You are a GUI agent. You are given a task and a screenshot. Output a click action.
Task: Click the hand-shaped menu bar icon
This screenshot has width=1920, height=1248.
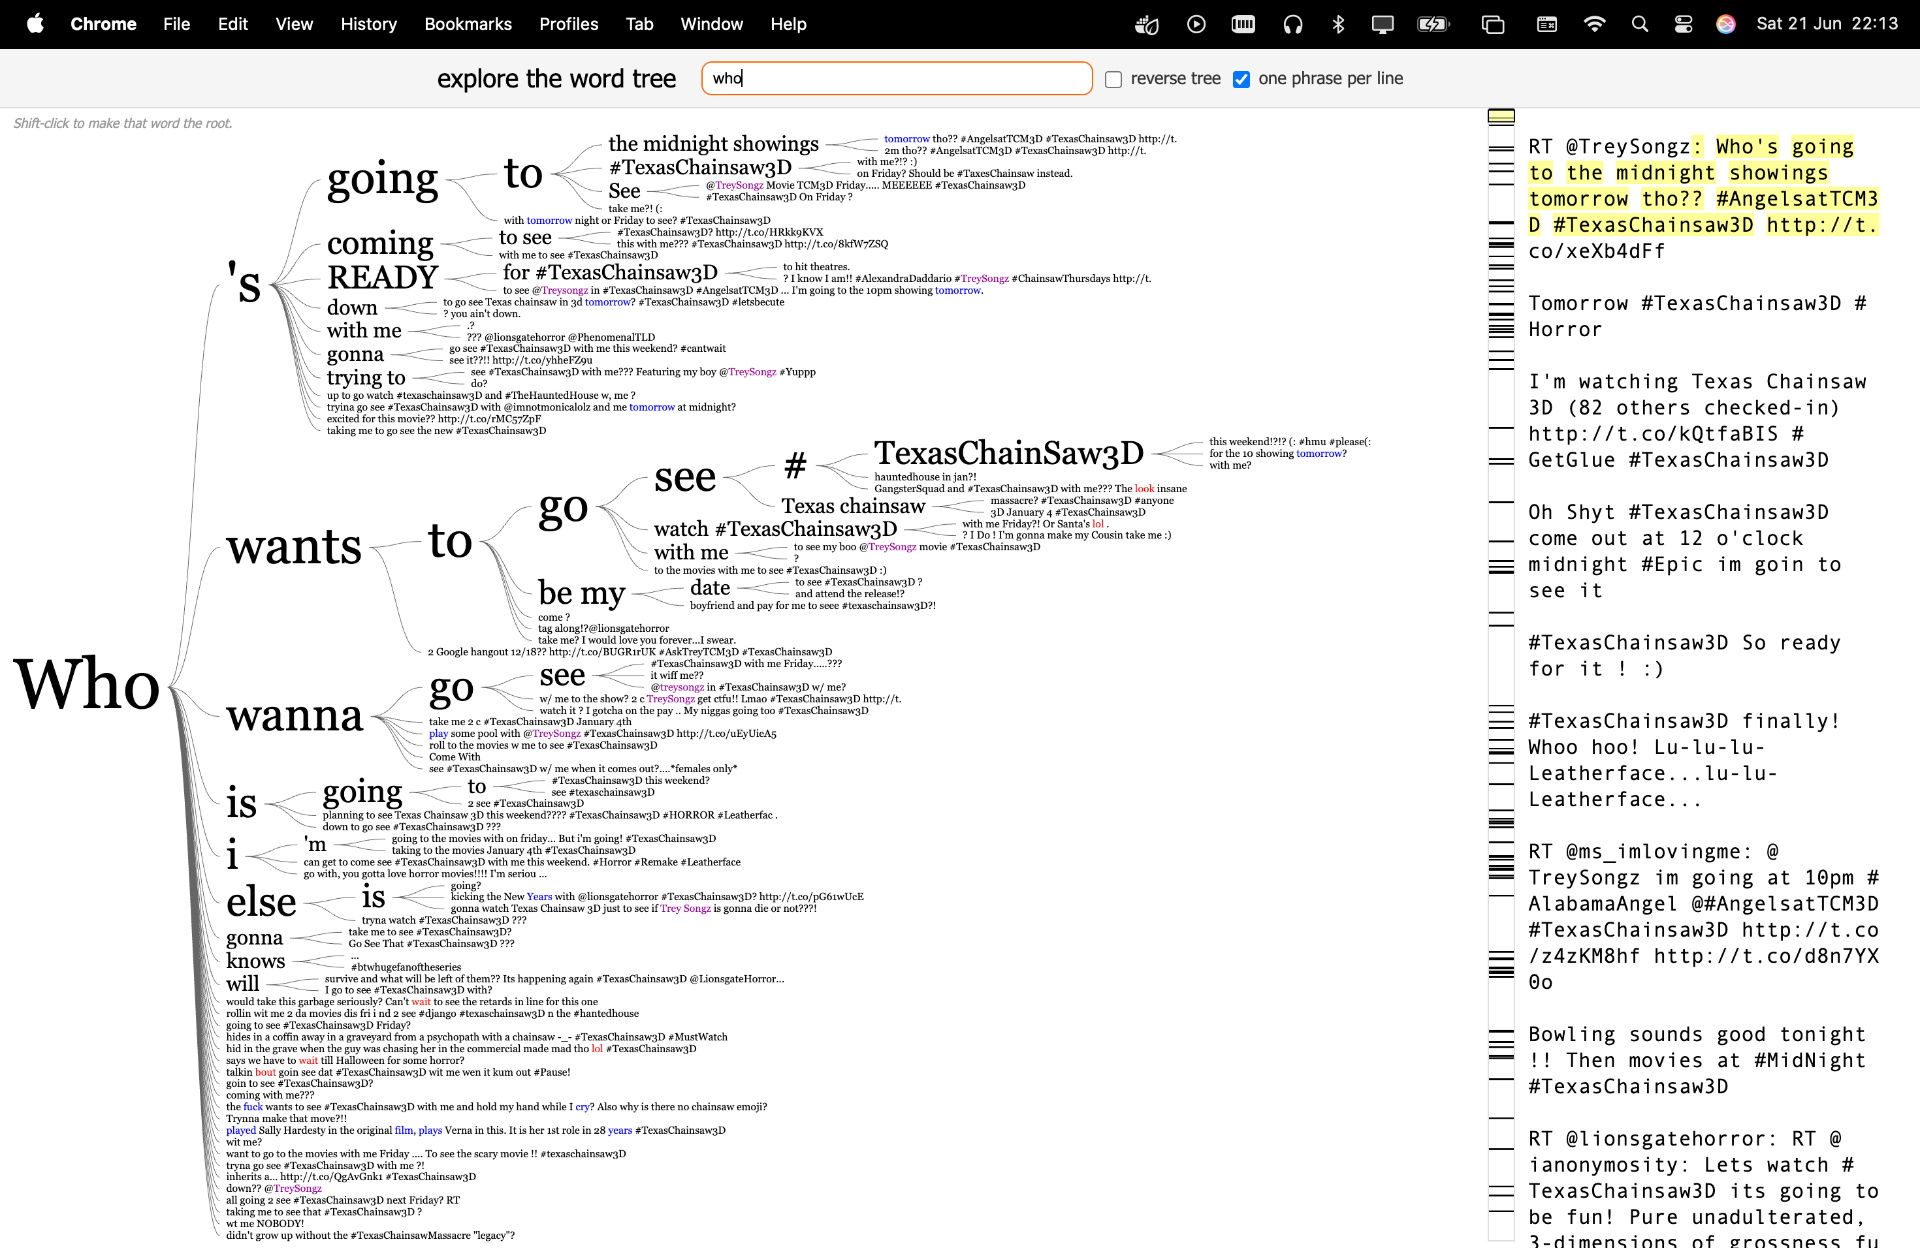click(1147, 24)
